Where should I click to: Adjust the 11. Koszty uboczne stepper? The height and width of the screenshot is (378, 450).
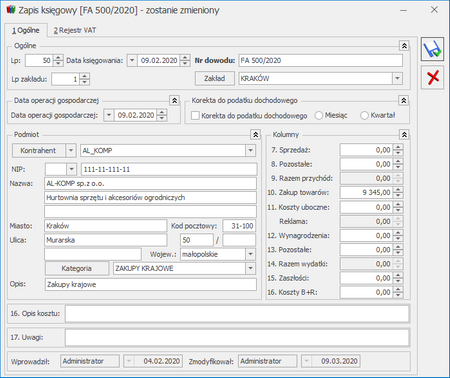pyautogui.click(x=398, y=207)
